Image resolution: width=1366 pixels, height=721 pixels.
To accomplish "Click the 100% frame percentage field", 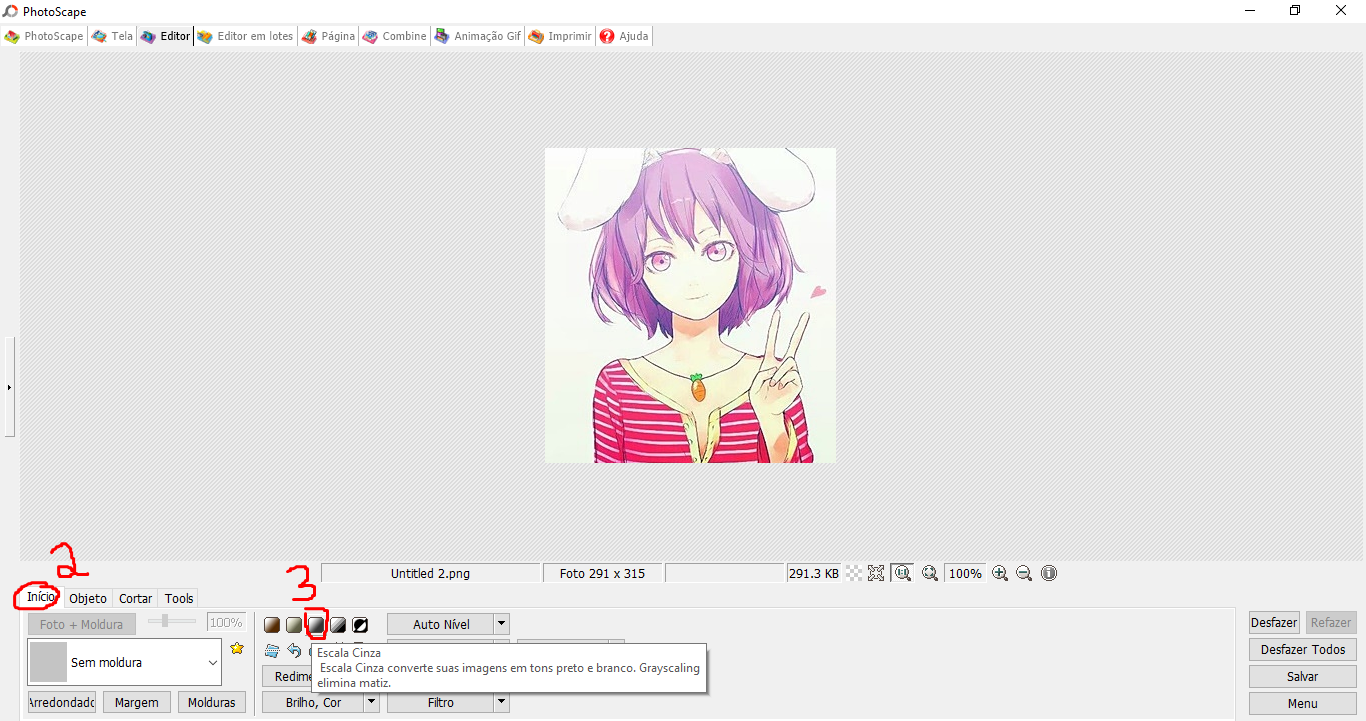I will coord(226,622).
